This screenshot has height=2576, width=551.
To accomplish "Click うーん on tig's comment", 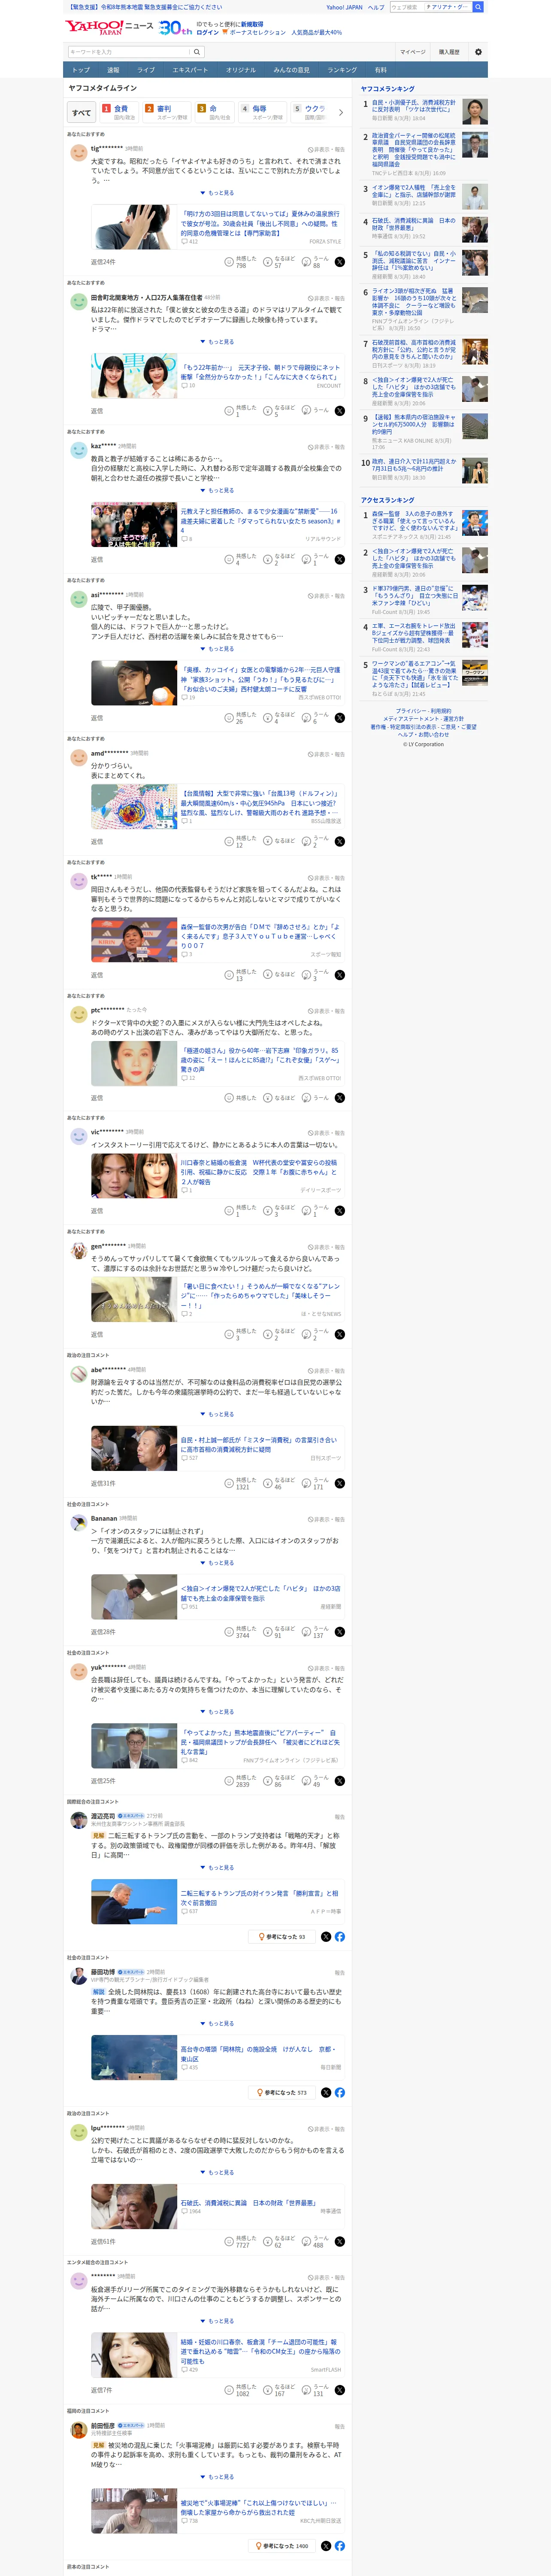I will (x=316, y=262).
